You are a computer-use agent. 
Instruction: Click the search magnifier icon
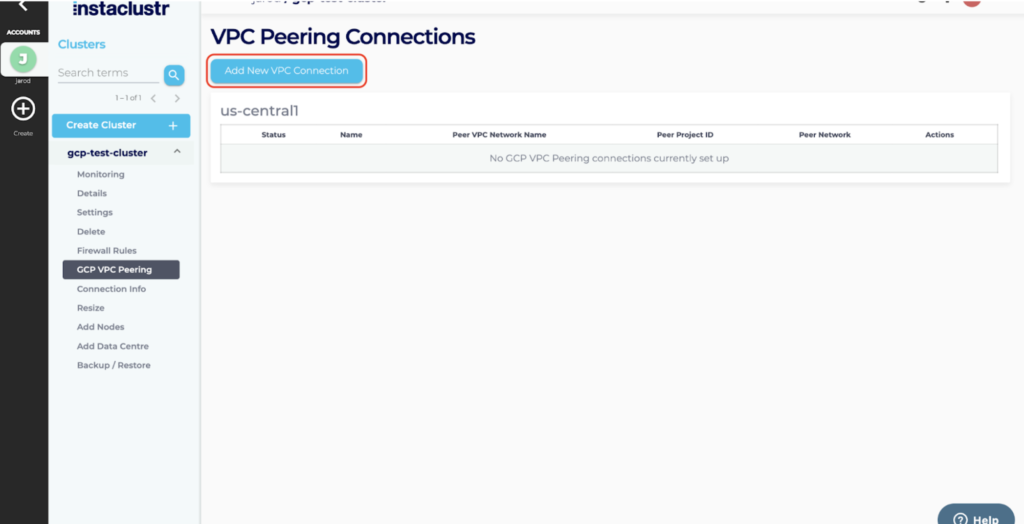tap(174, 74)
